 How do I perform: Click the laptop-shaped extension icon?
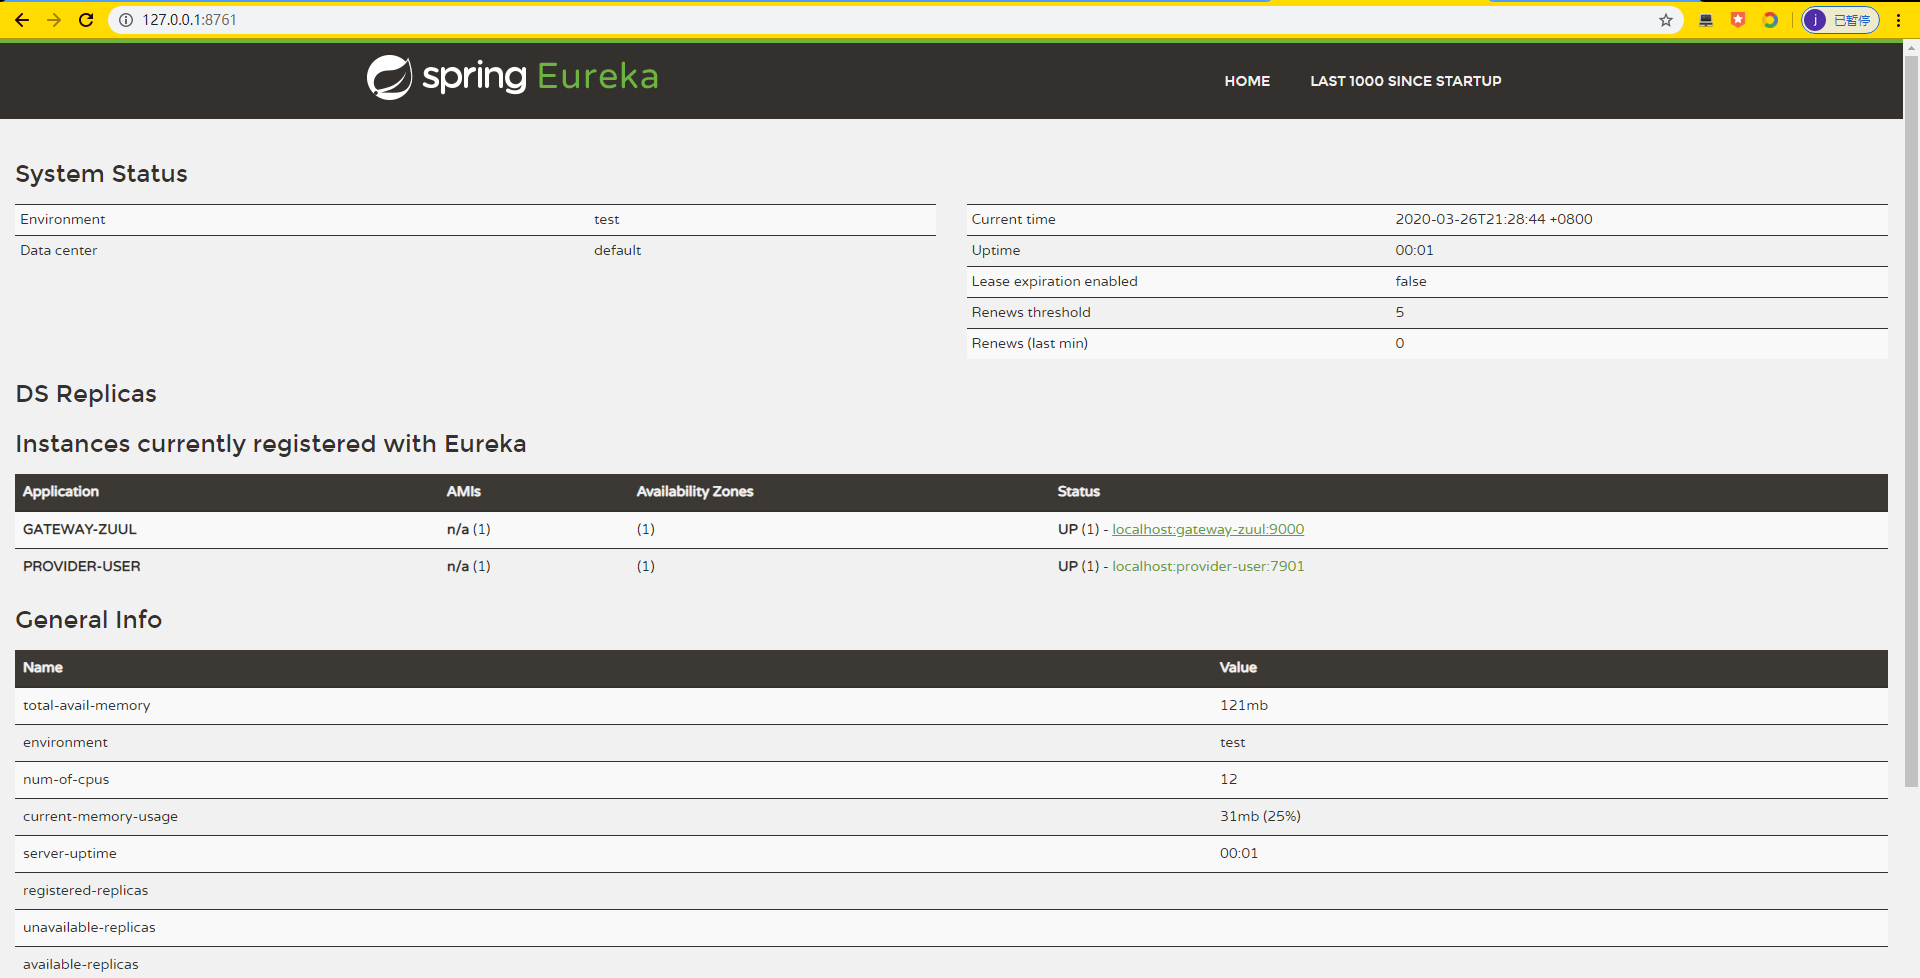[1706, 19]
